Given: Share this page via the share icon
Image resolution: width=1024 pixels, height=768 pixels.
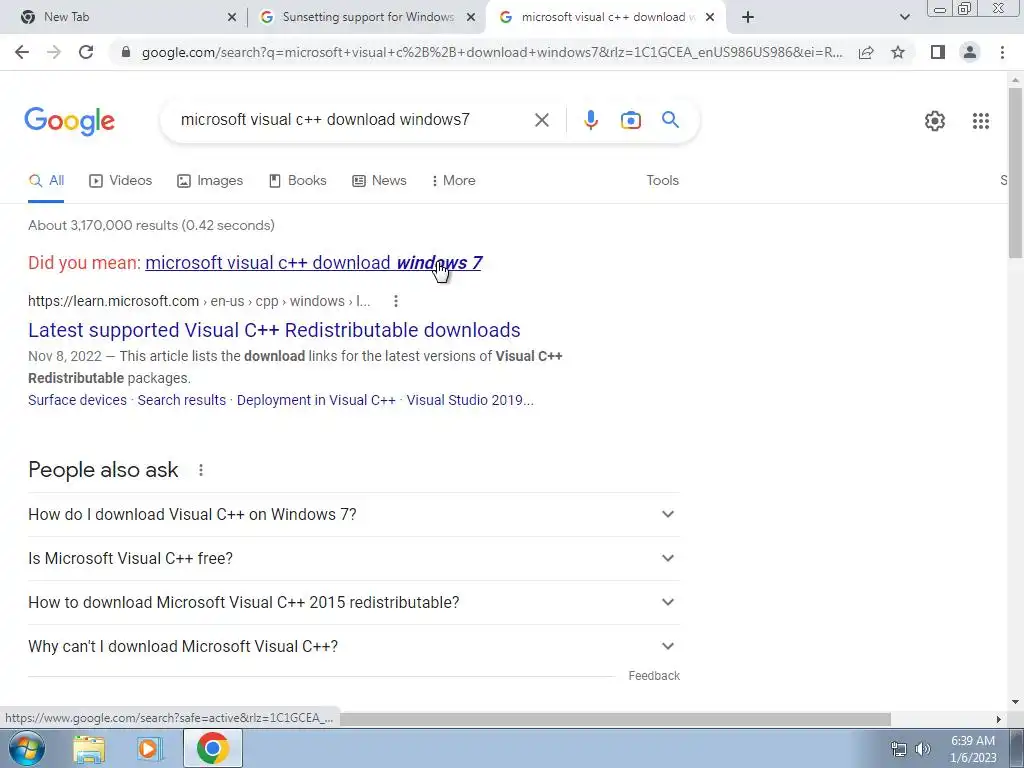Looking at the screenshot, I should [x=866, y=52].
